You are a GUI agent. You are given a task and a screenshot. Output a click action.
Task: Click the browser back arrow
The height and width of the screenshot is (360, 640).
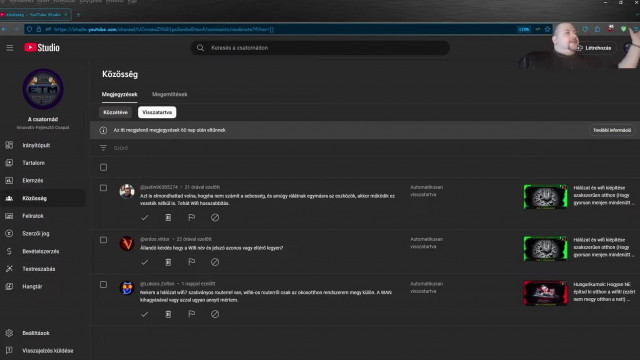[4, 29]
